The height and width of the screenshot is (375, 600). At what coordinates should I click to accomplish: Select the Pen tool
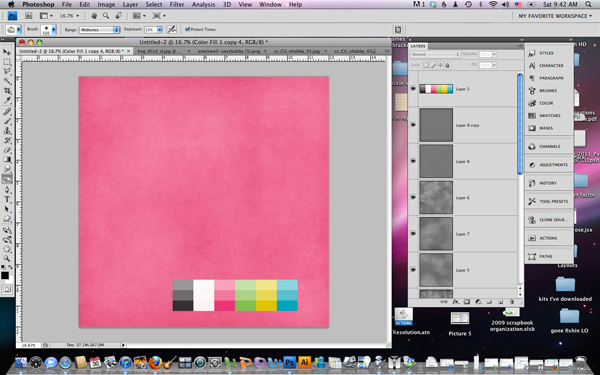pyautogui.click(x=7, y=190)
